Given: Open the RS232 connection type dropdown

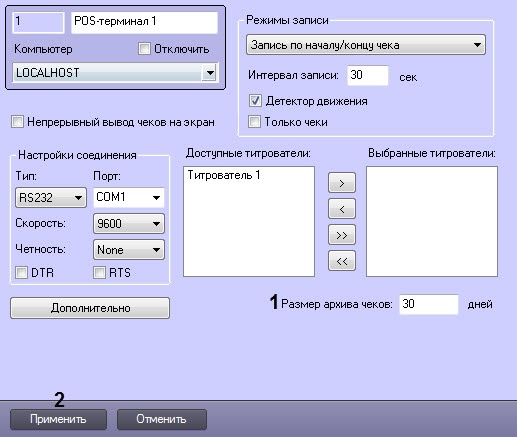Looking at the screenshot, I should click(x=51, y=197).
